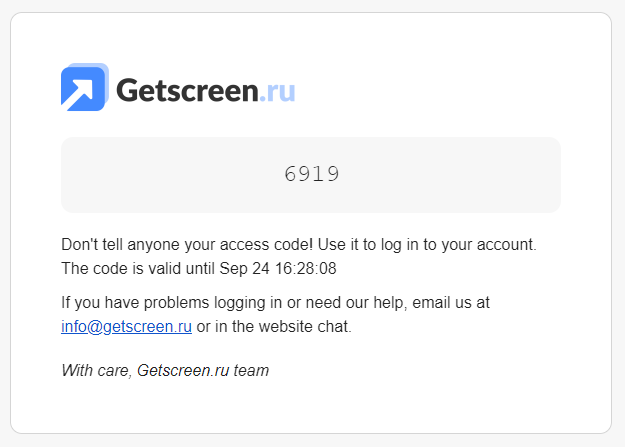This screenshot has width=625, height=447.
Task: Select the 6919 access code
Action: (x=311, y=174)
